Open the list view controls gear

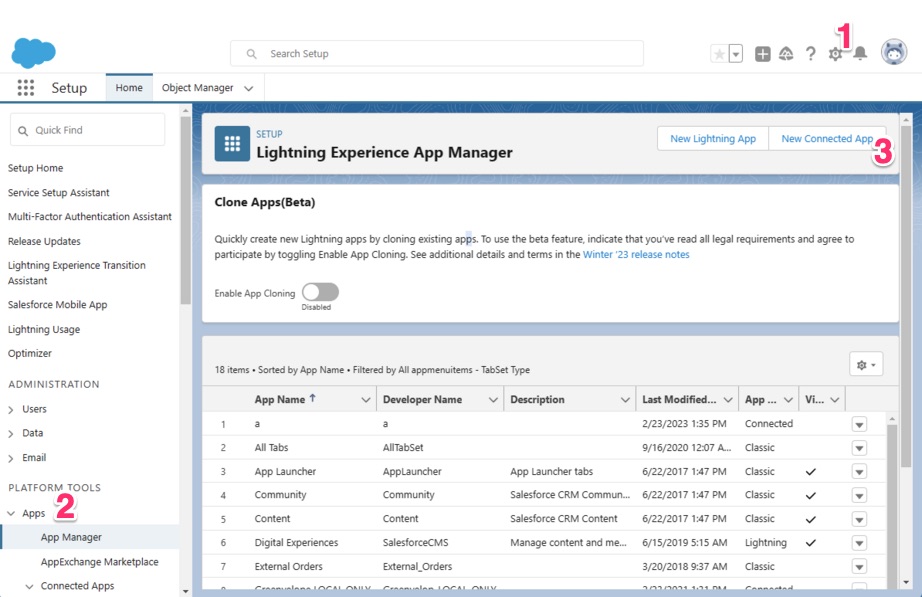pos(866,365)
